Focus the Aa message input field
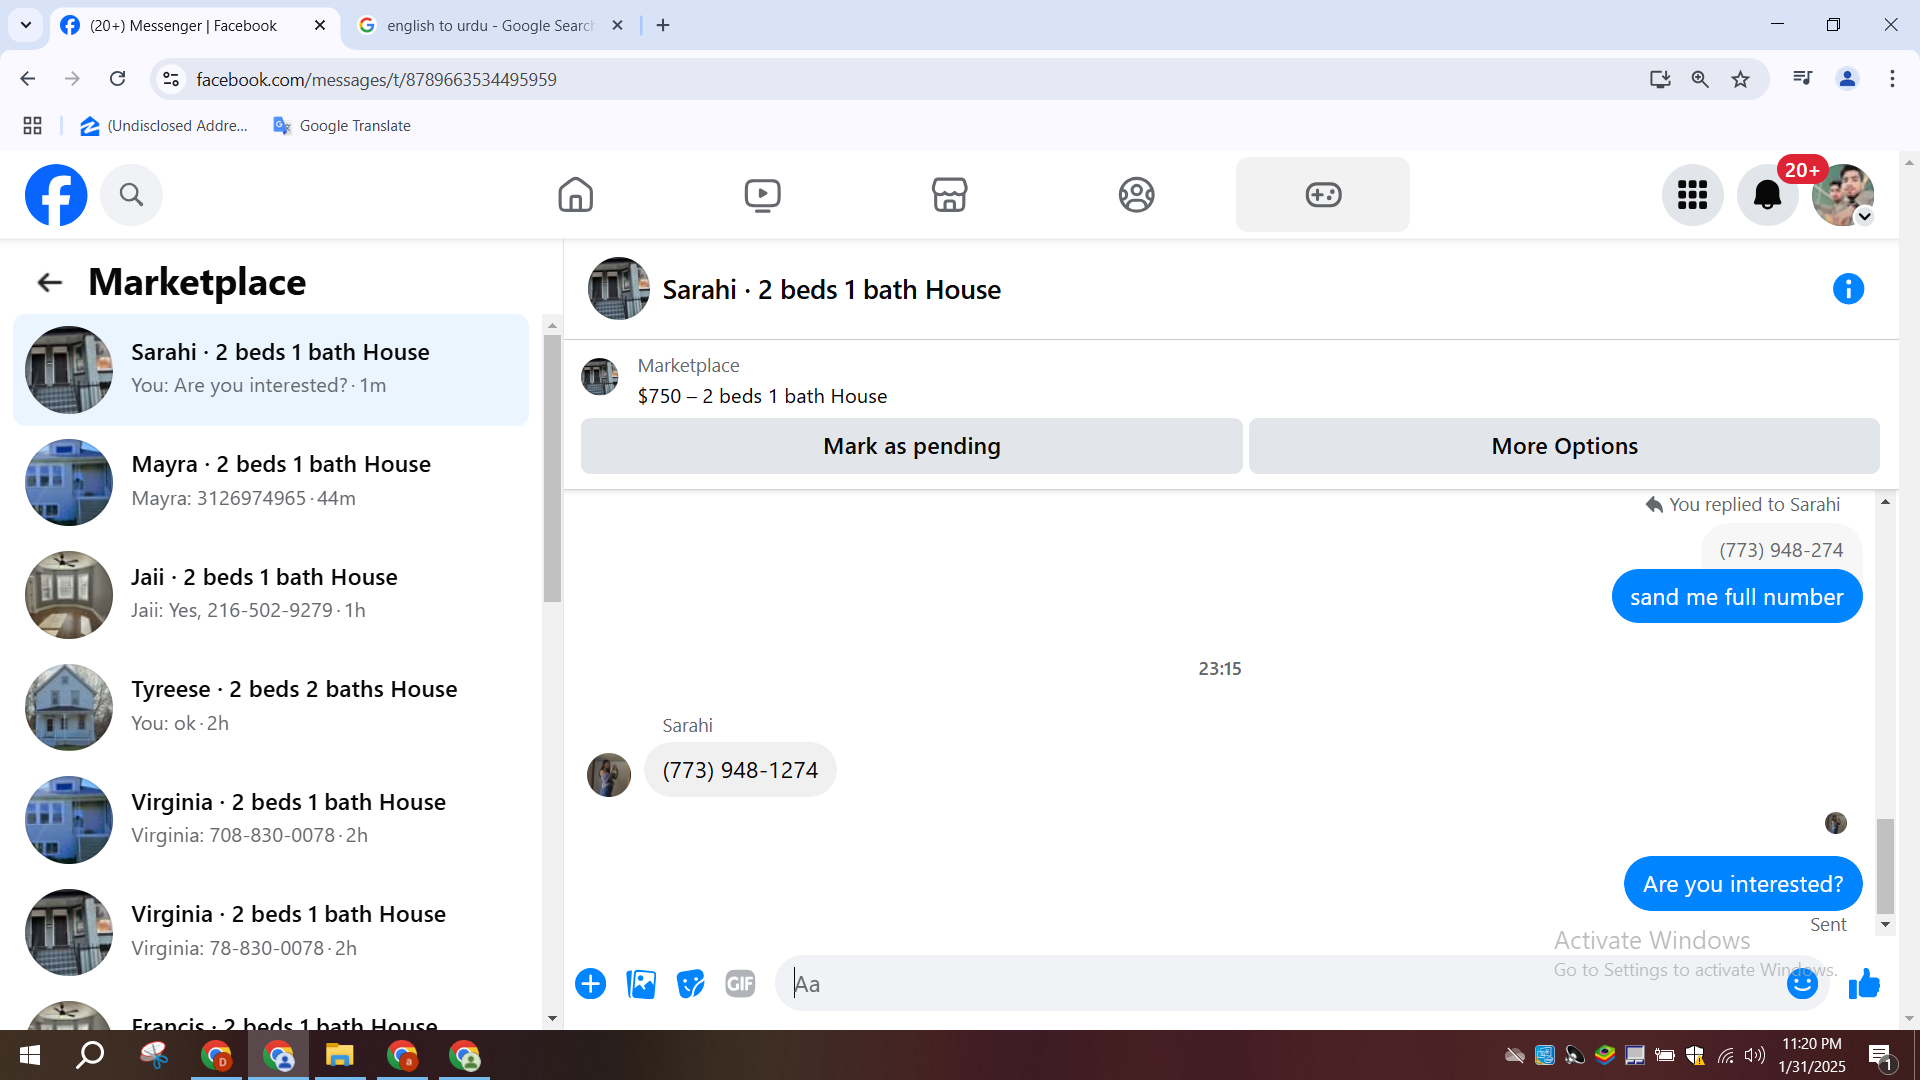The image size is (1920, 1080). 1280,984
